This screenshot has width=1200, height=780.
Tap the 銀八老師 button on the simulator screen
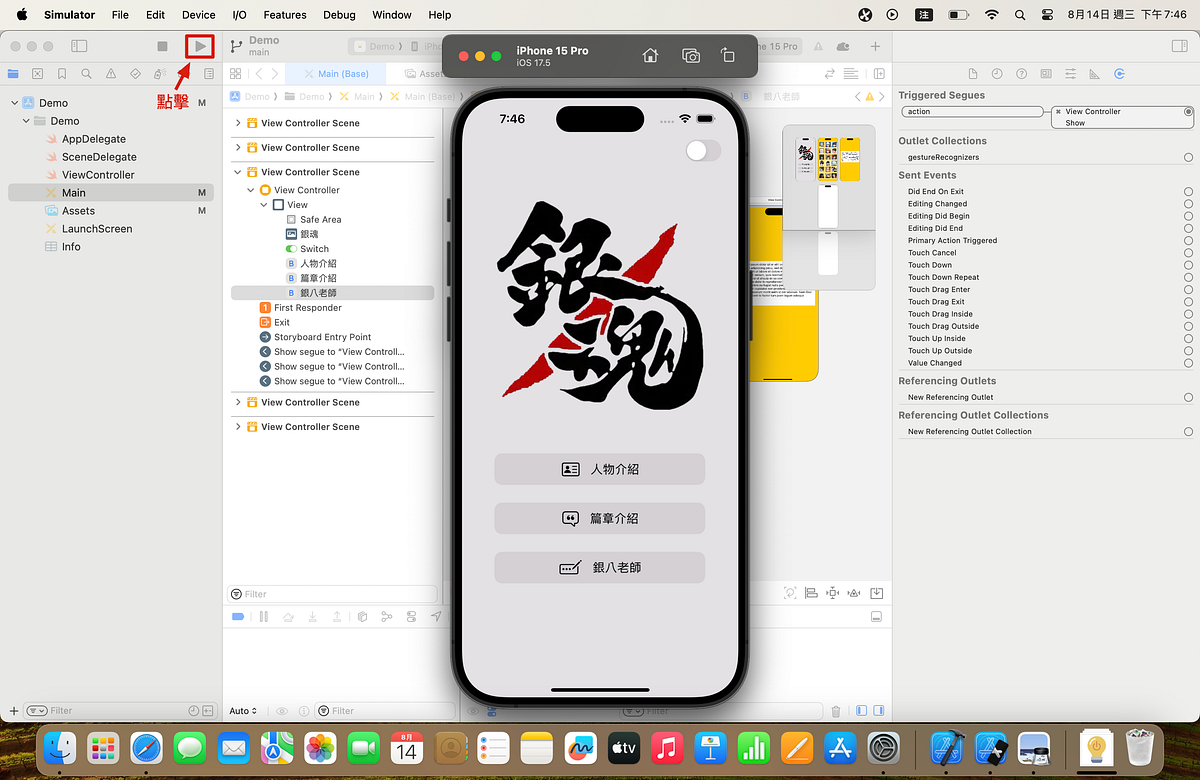point(599,567)
